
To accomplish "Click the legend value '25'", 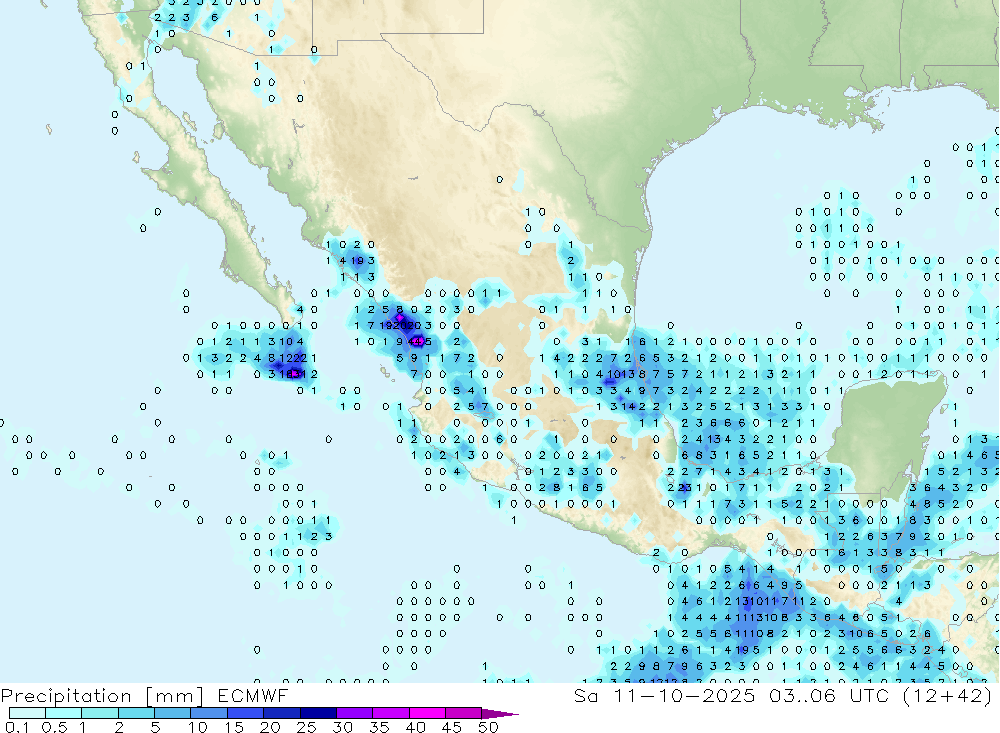I will click(307, 727).
